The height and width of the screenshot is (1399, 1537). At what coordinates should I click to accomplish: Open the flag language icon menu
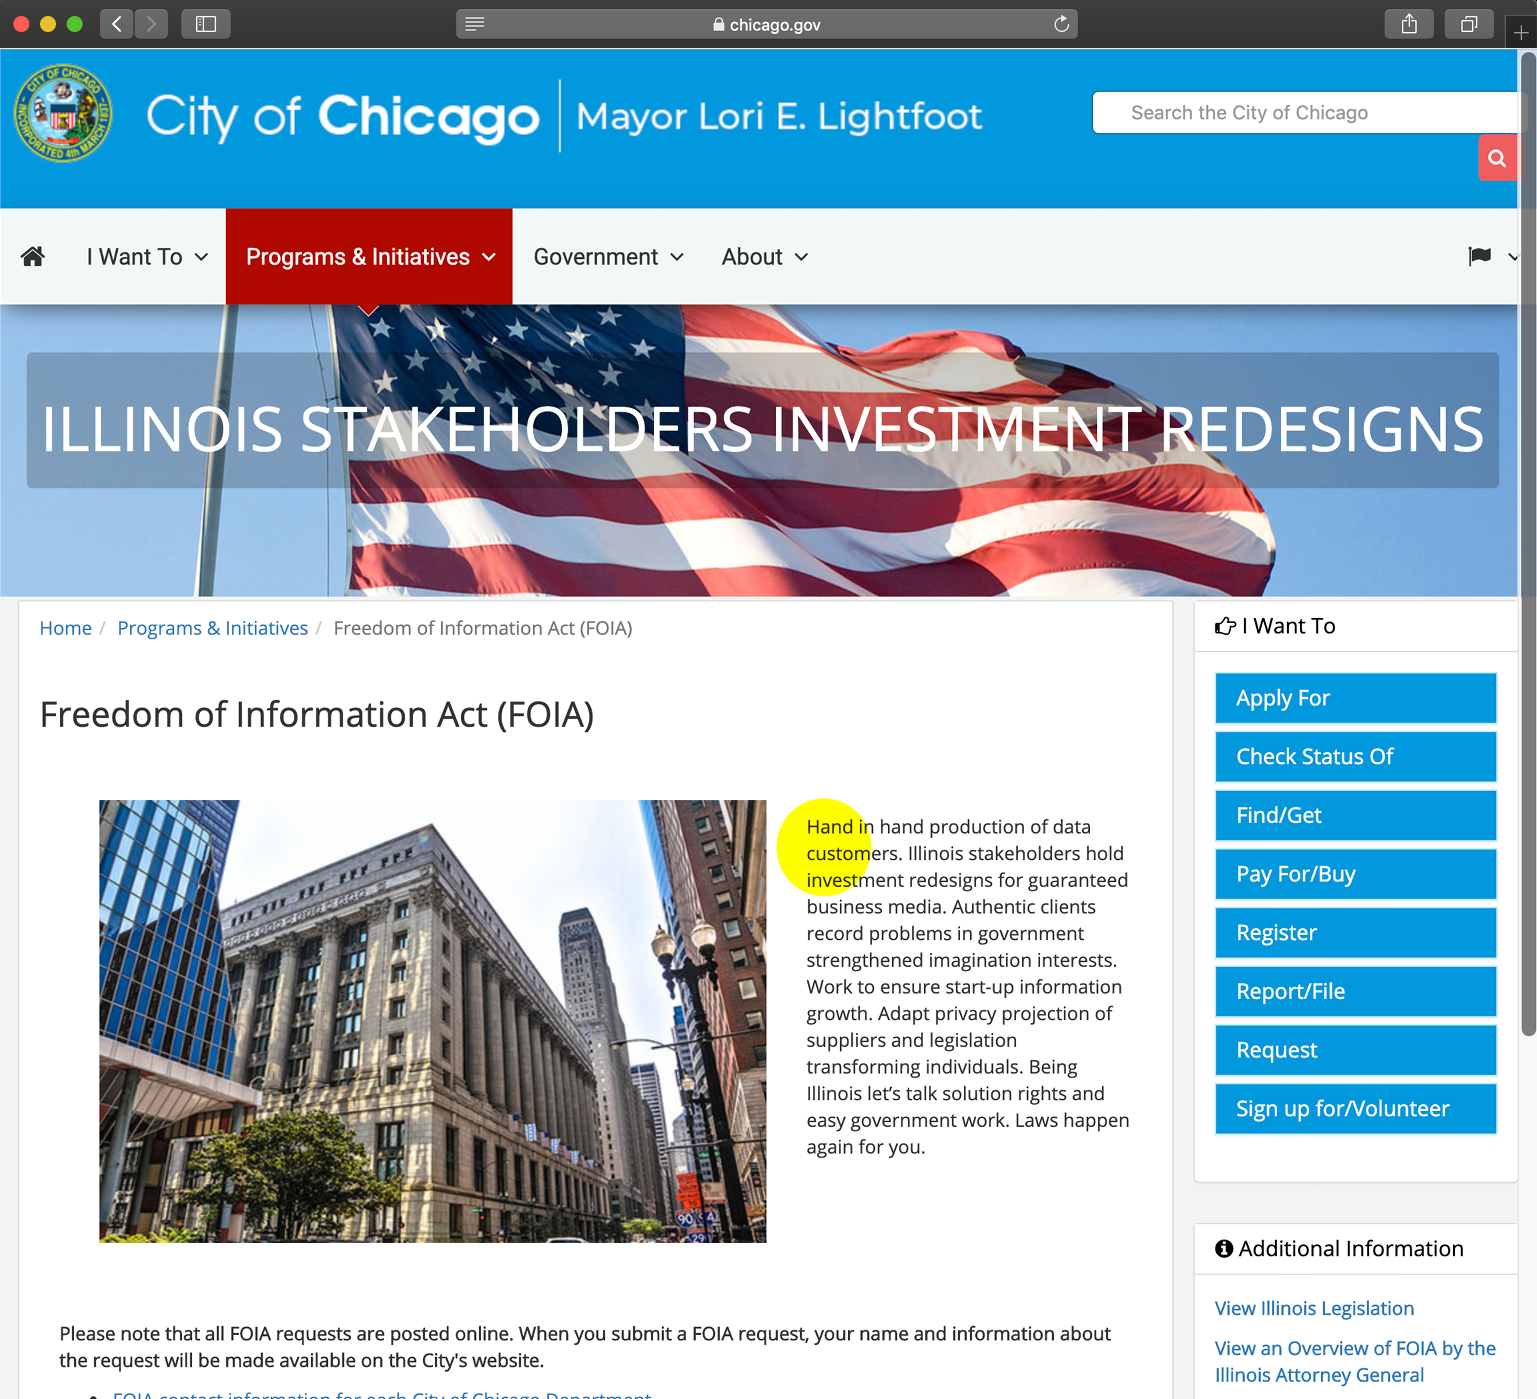pos(1480,256)
